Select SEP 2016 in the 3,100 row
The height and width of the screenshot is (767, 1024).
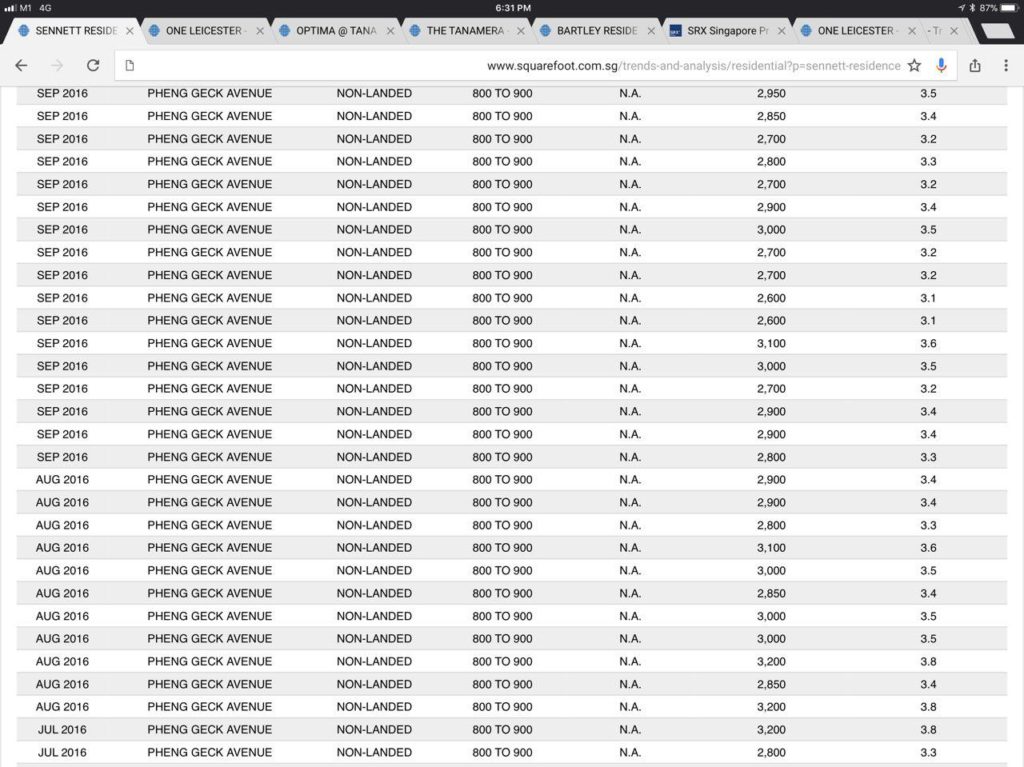(62, 344)
